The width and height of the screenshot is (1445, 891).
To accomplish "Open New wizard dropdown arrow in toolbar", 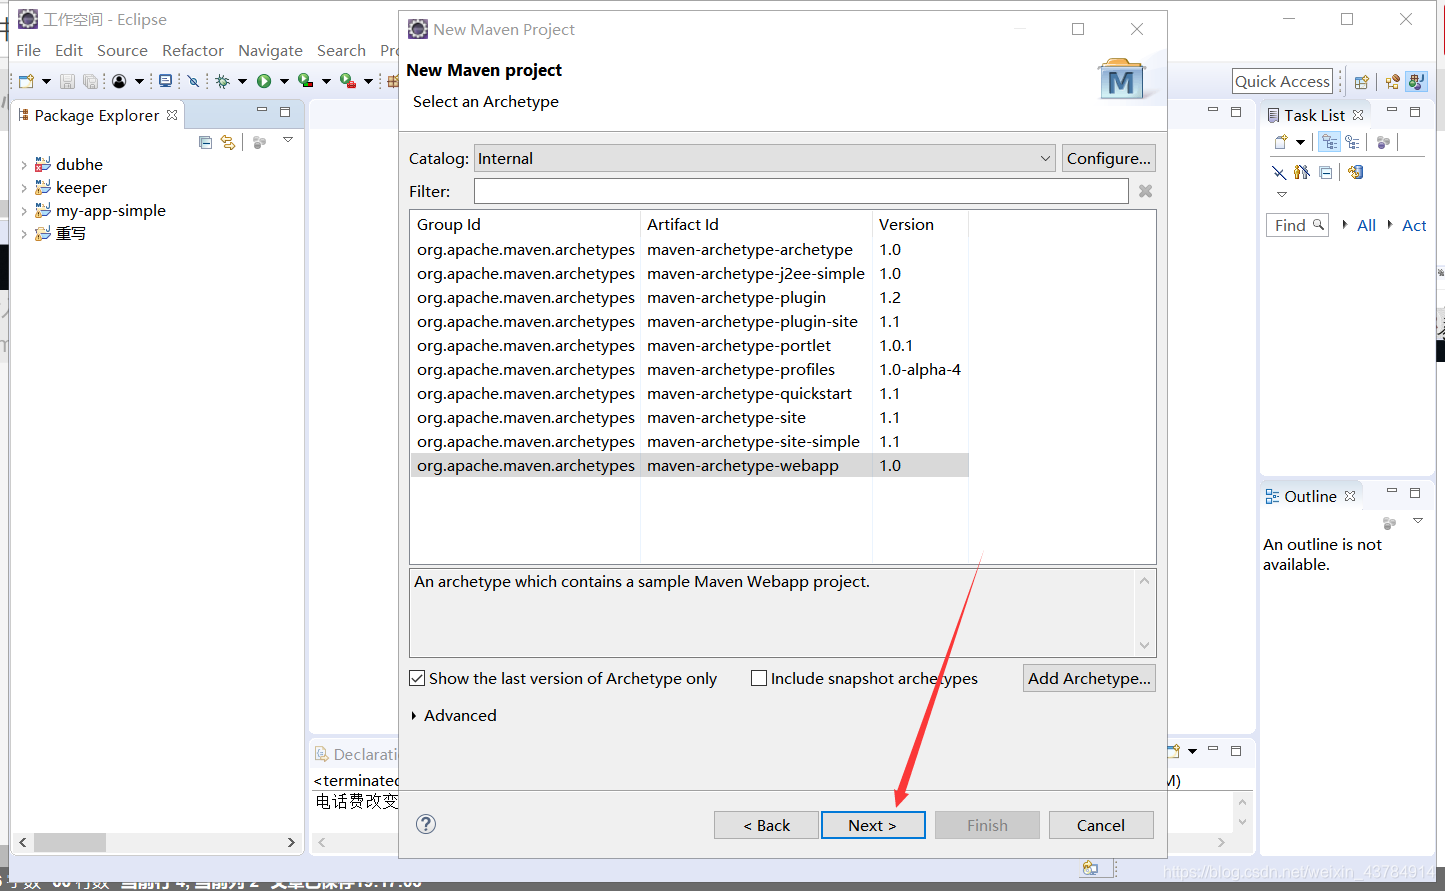I will [46, 82].
